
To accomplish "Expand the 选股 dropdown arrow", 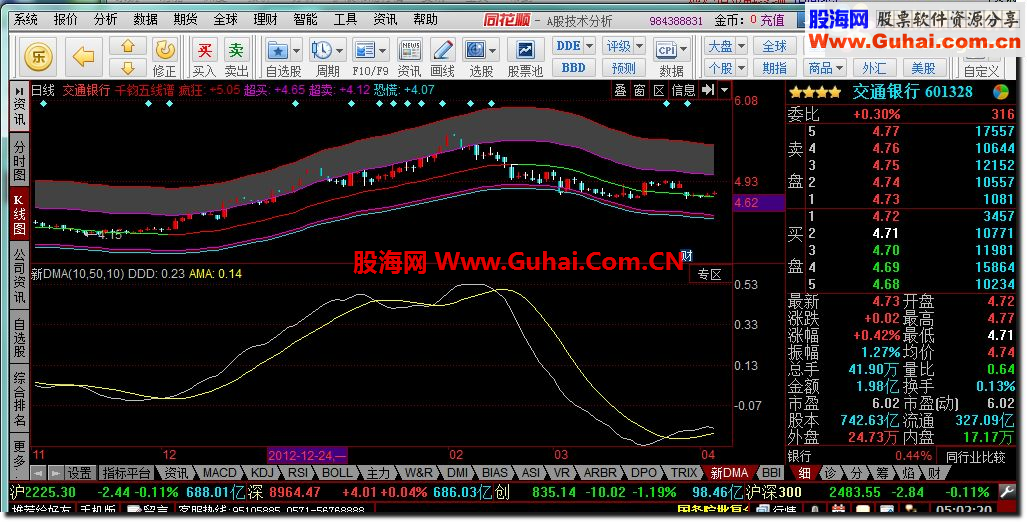I will (493, 50).
